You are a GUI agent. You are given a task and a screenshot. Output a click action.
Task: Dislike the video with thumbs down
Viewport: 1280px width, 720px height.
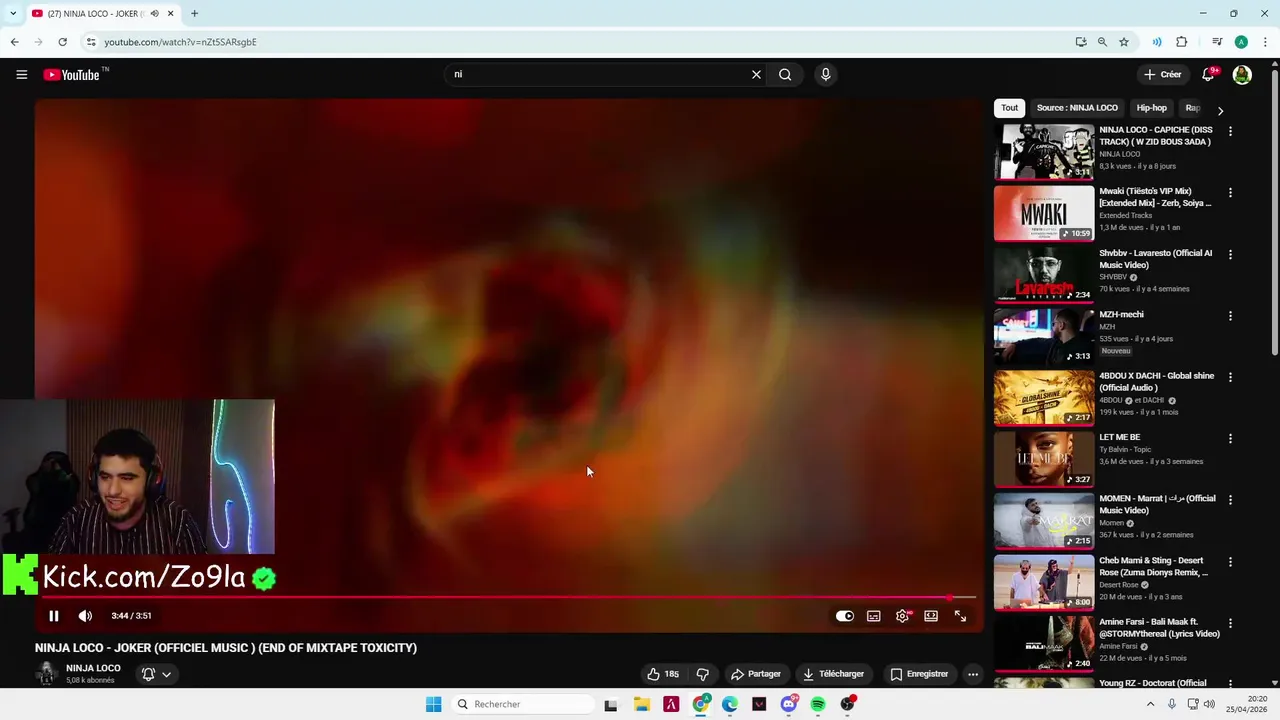coord(702,674)
